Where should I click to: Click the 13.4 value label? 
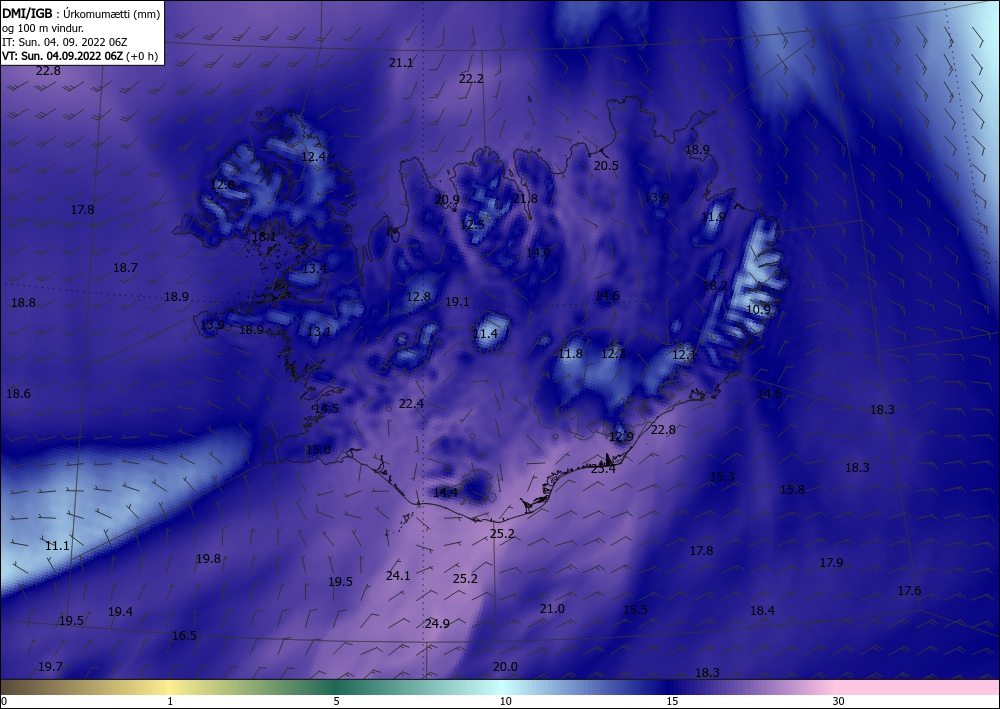pyautogui.click(x=314, y=268)
